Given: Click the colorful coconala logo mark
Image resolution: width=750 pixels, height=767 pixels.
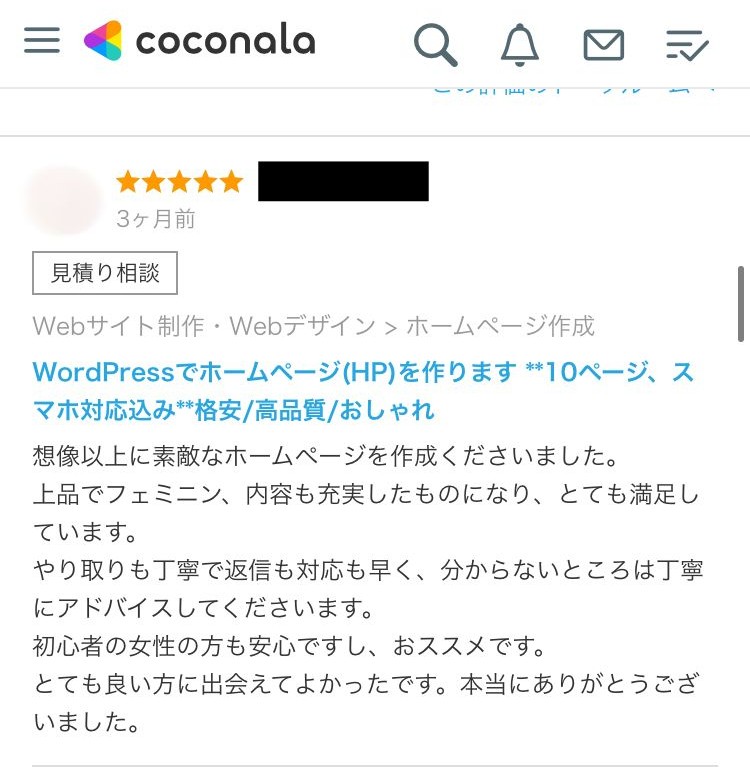Looking at the screenshot, I should pyautogui.click(x=103, y=40).
